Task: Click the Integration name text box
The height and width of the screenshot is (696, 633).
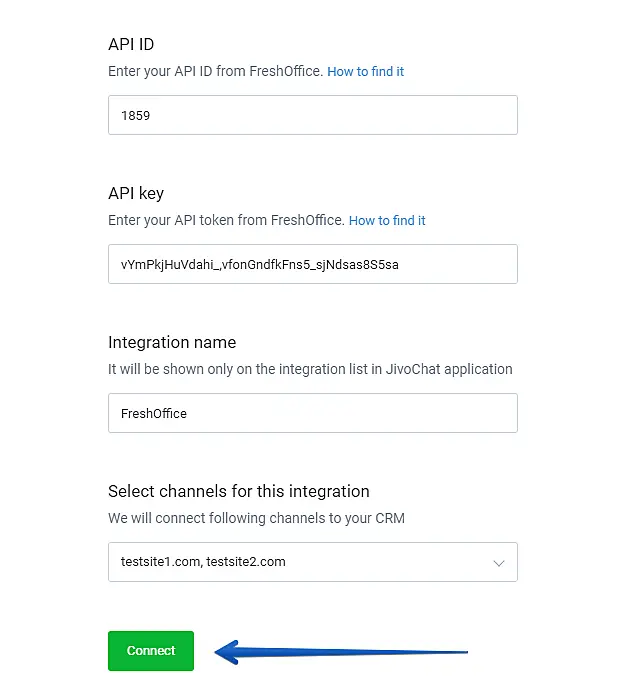Action: tap(312, 413)
